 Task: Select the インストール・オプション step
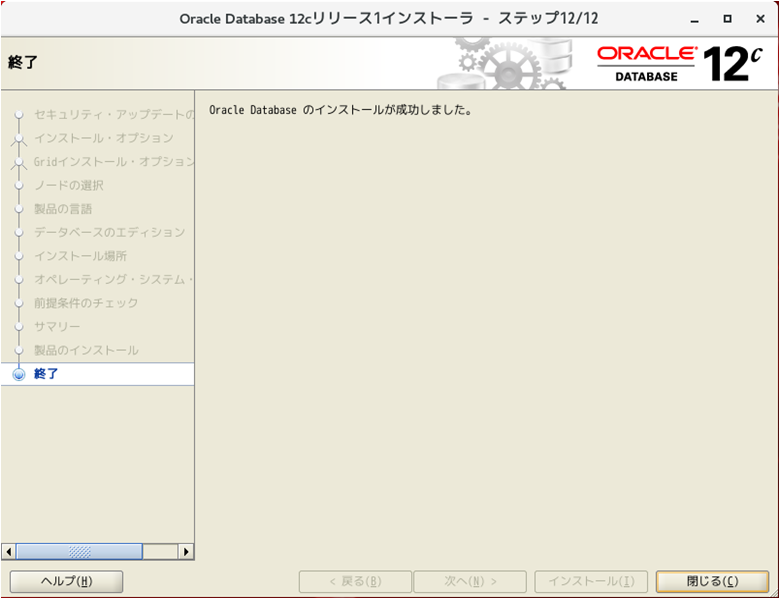[103, 138]
